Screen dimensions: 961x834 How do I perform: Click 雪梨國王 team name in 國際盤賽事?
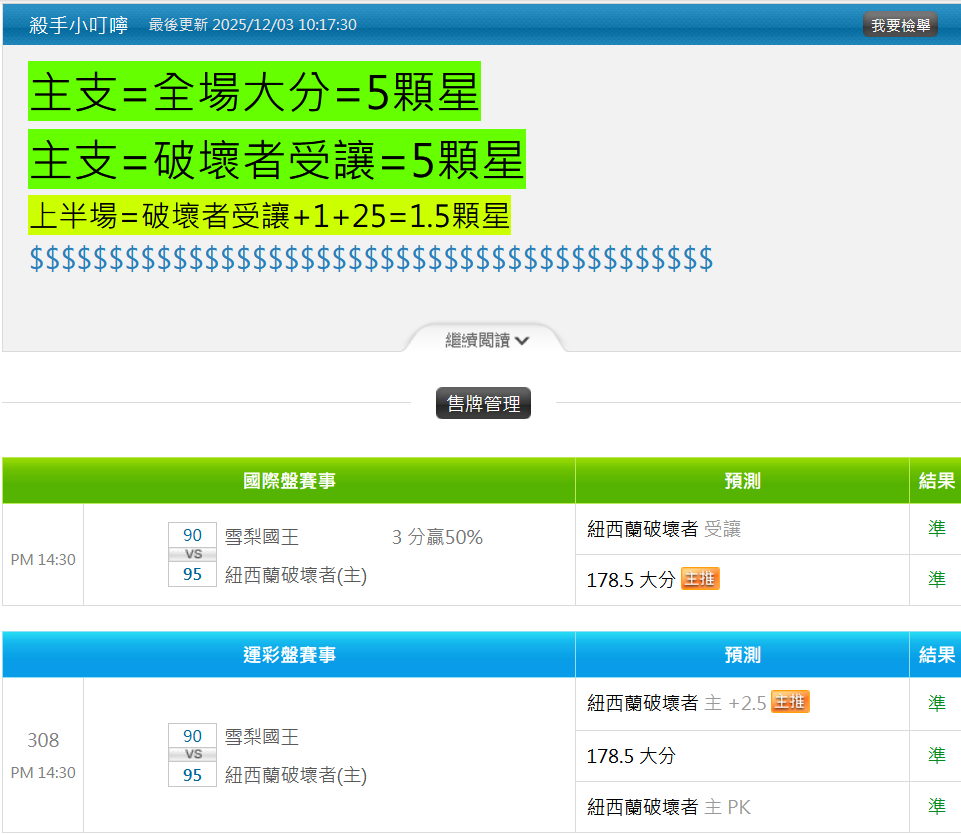[x=262, y=537]
